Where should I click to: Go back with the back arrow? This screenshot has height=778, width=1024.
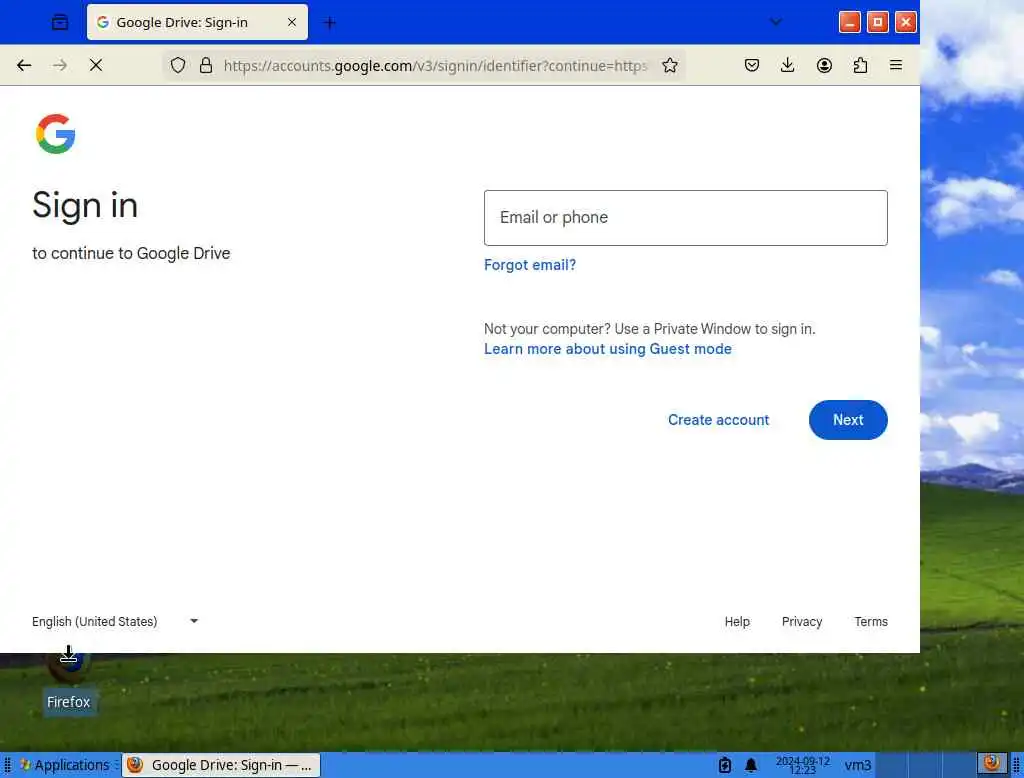[24, 65]
